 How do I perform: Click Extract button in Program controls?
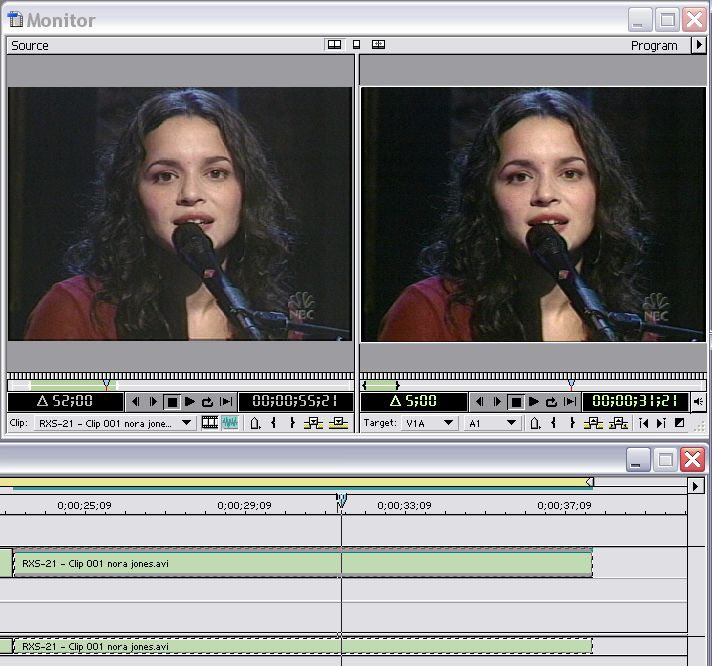tap(618, 424)
